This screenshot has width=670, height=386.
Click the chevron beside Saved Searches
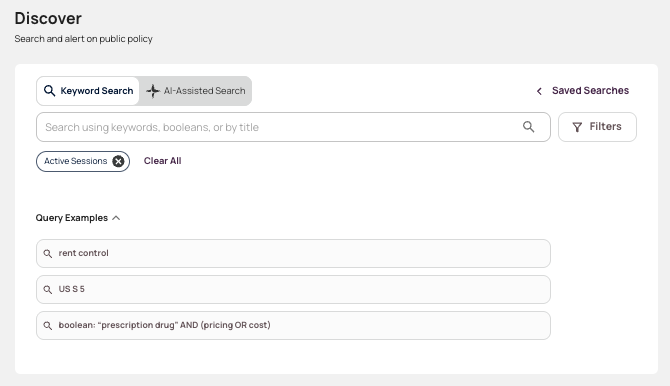pos(539,91)
